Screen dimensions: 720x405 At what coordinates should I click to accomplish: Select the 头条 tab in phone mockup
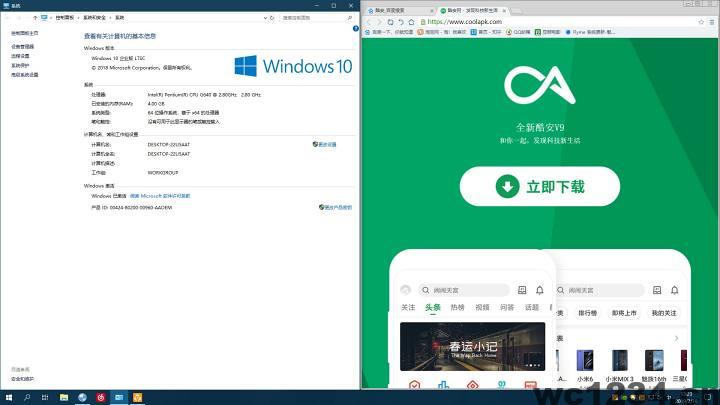point(433,308)
